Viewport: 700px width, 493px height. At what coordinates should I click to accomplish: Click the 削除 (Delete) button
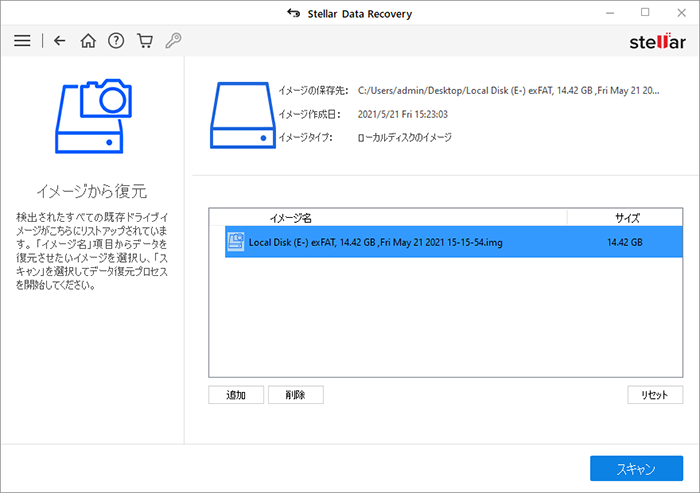pyautogui.click(x=296, y=395)
